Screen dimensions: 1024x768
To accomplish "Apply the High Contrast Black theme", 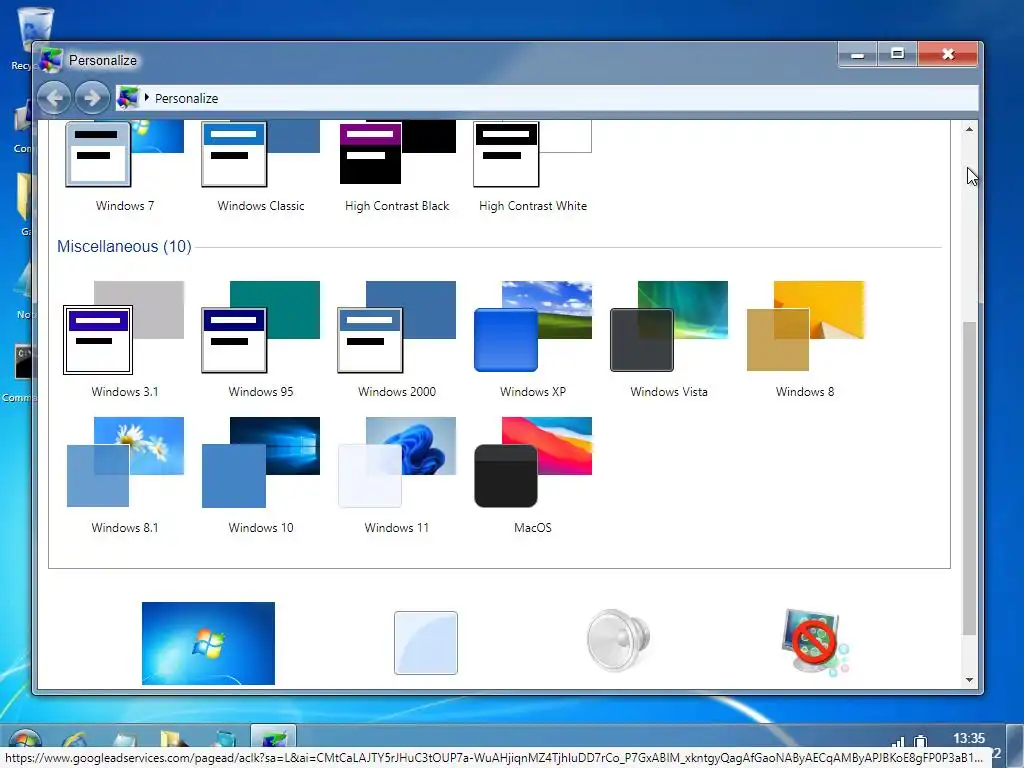I will click(x=396, y=167).
